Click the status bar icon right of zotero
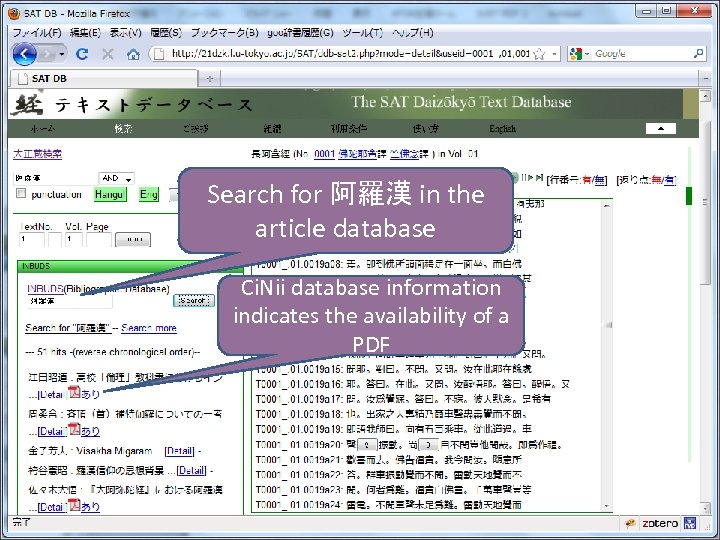The width and height of the screenshot is (720, 540). click(690, 523)
